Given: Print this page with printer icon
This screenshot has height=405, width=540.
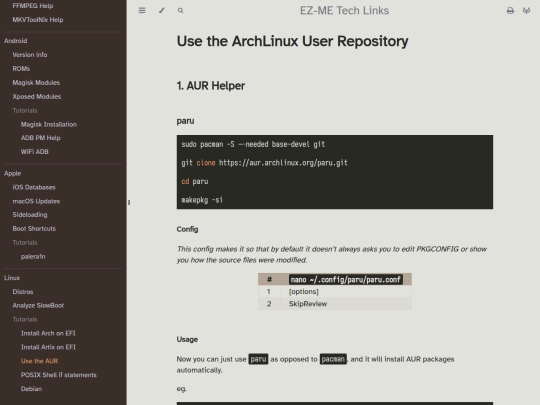Looking at the screenshot, I should 510,11.
